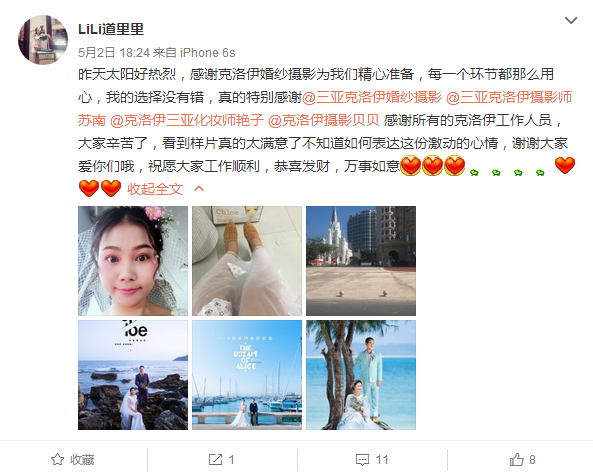This screenshot has height=472, width=593.
Task: Open the LiLi道里里 username link
Action: 111,29
